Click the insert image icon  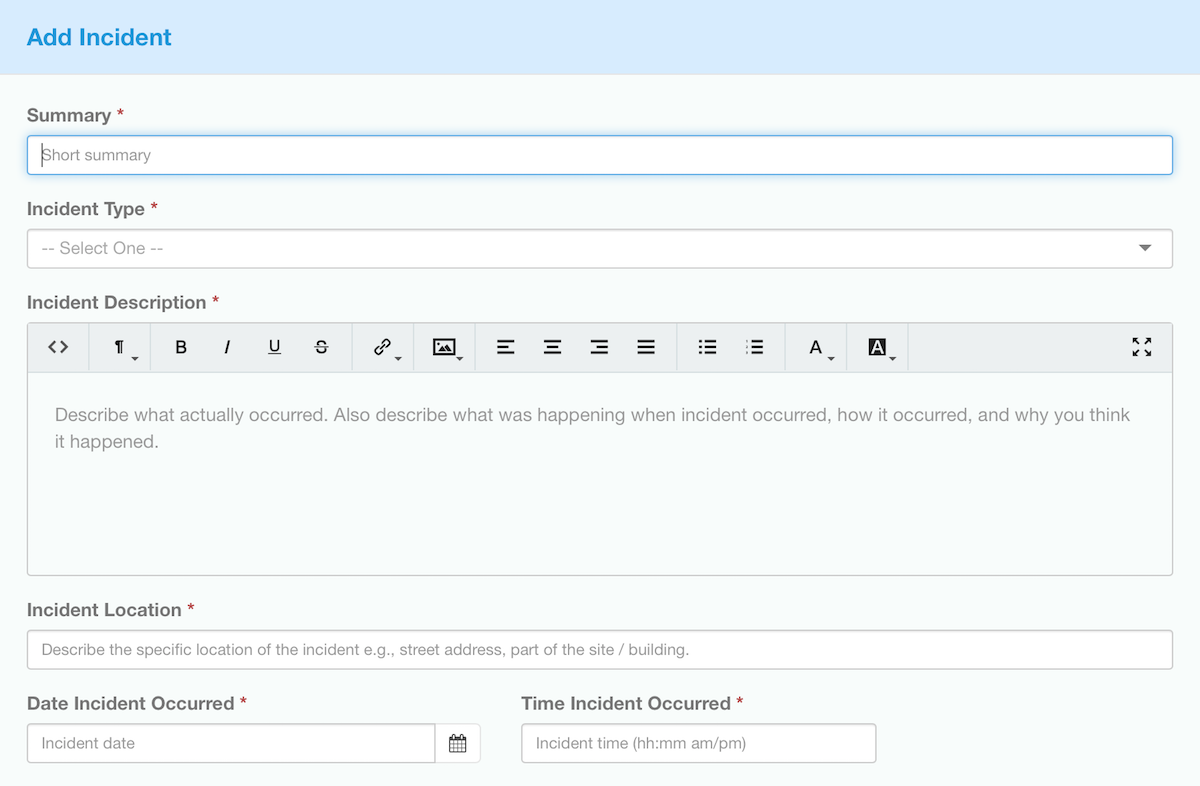pos(445,347)
